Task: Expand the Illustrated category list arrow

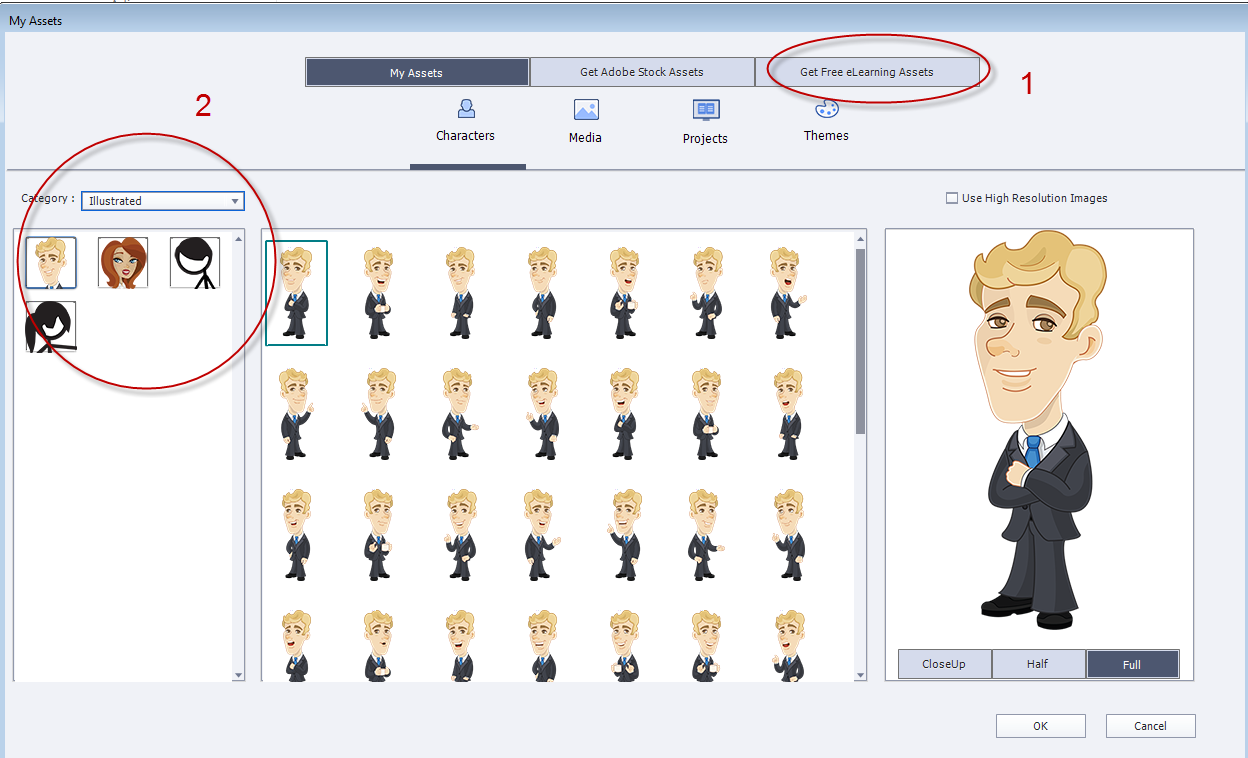Action: pos(236,200)
